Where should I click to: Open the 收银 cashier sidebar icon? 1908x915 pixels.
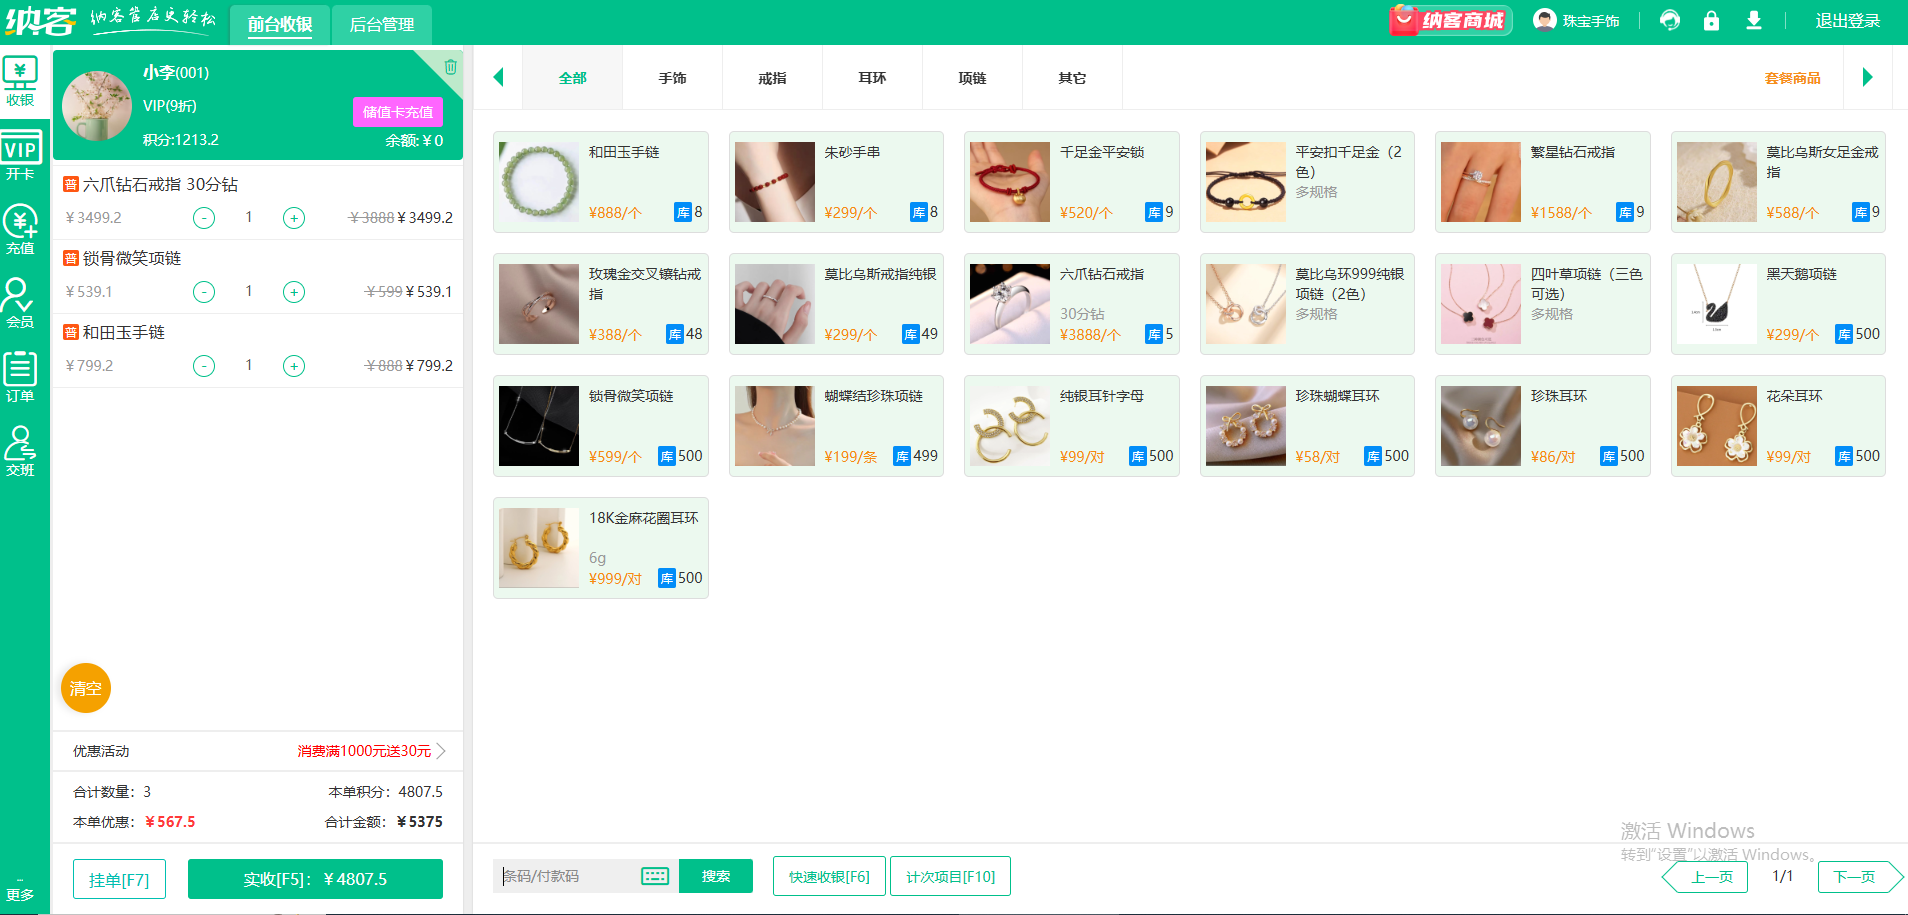click(x=20, y=81)
